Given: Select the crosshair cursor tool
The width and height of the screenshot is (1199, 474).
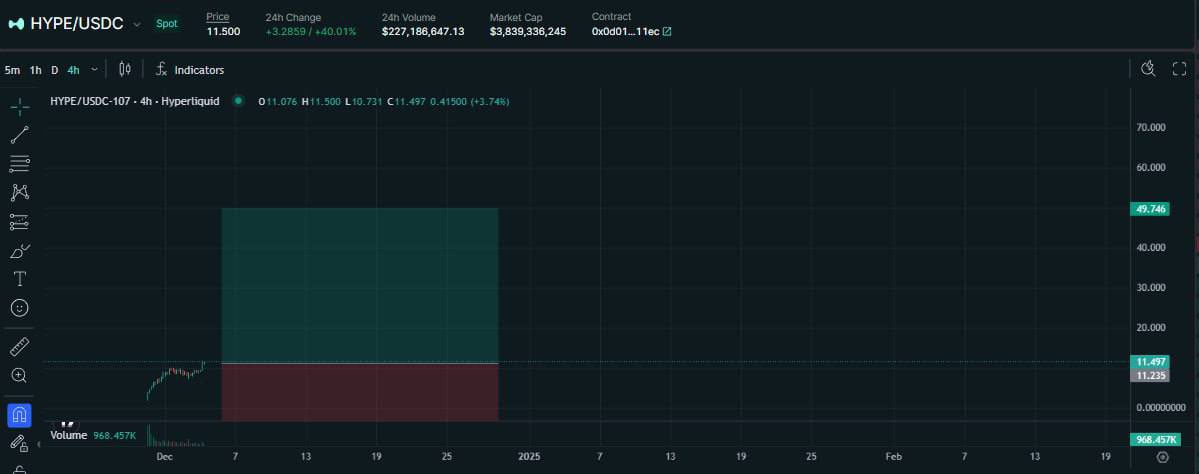Looking at the screenshot, I should click(x=20, y=106).
